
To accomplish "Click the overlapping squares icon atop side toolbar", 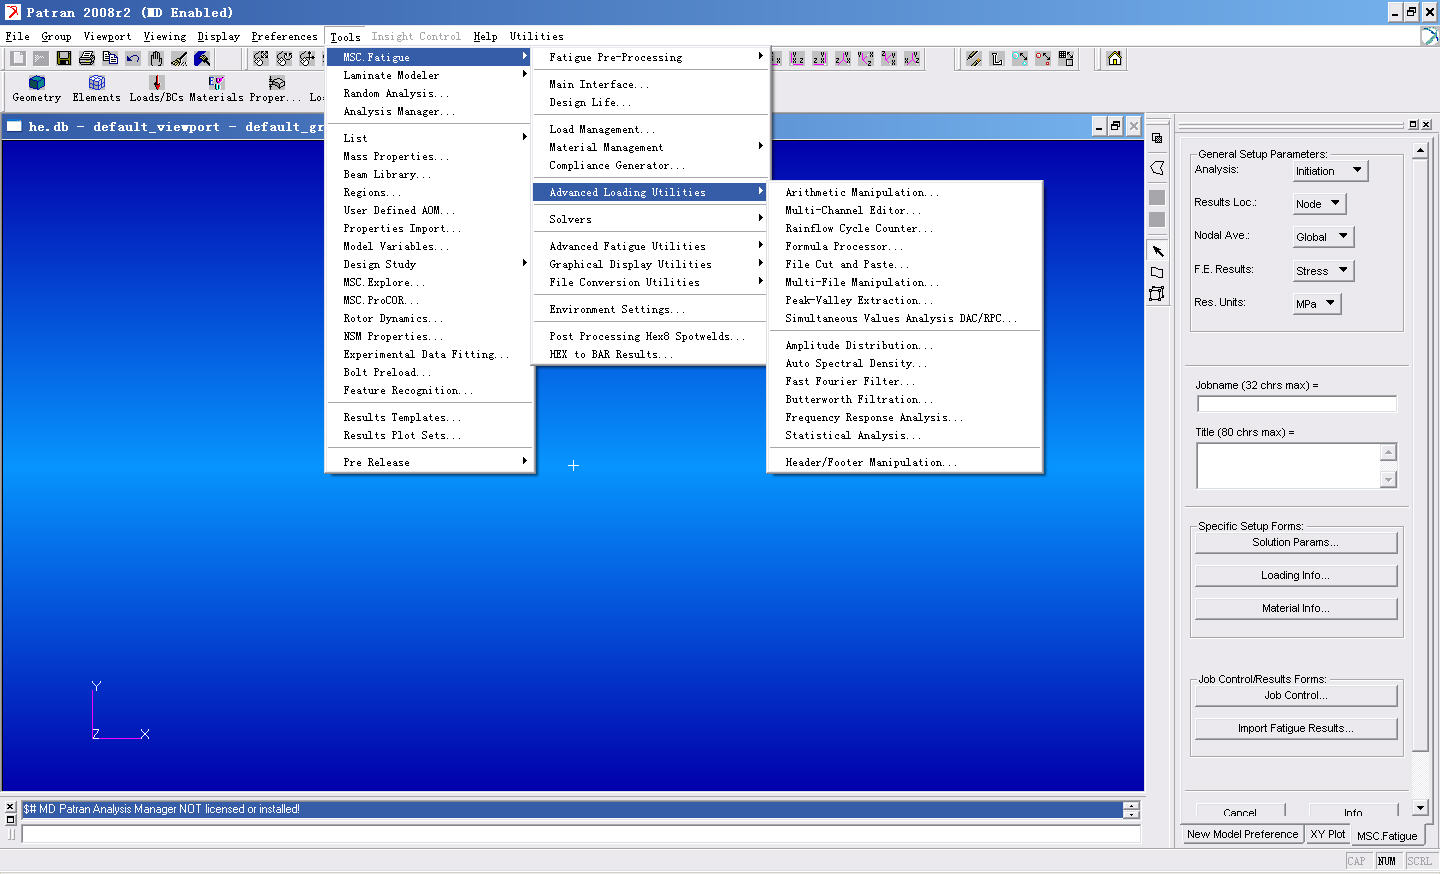I will (1157, 138).
